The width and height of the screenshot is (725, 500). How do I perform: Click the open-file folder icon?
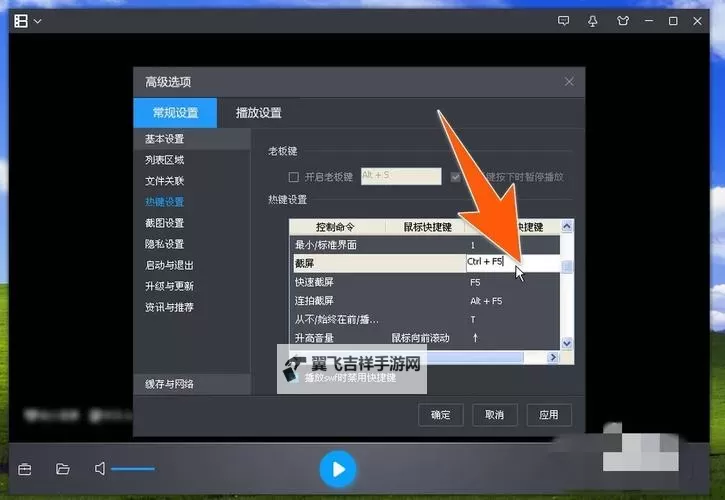62,469
